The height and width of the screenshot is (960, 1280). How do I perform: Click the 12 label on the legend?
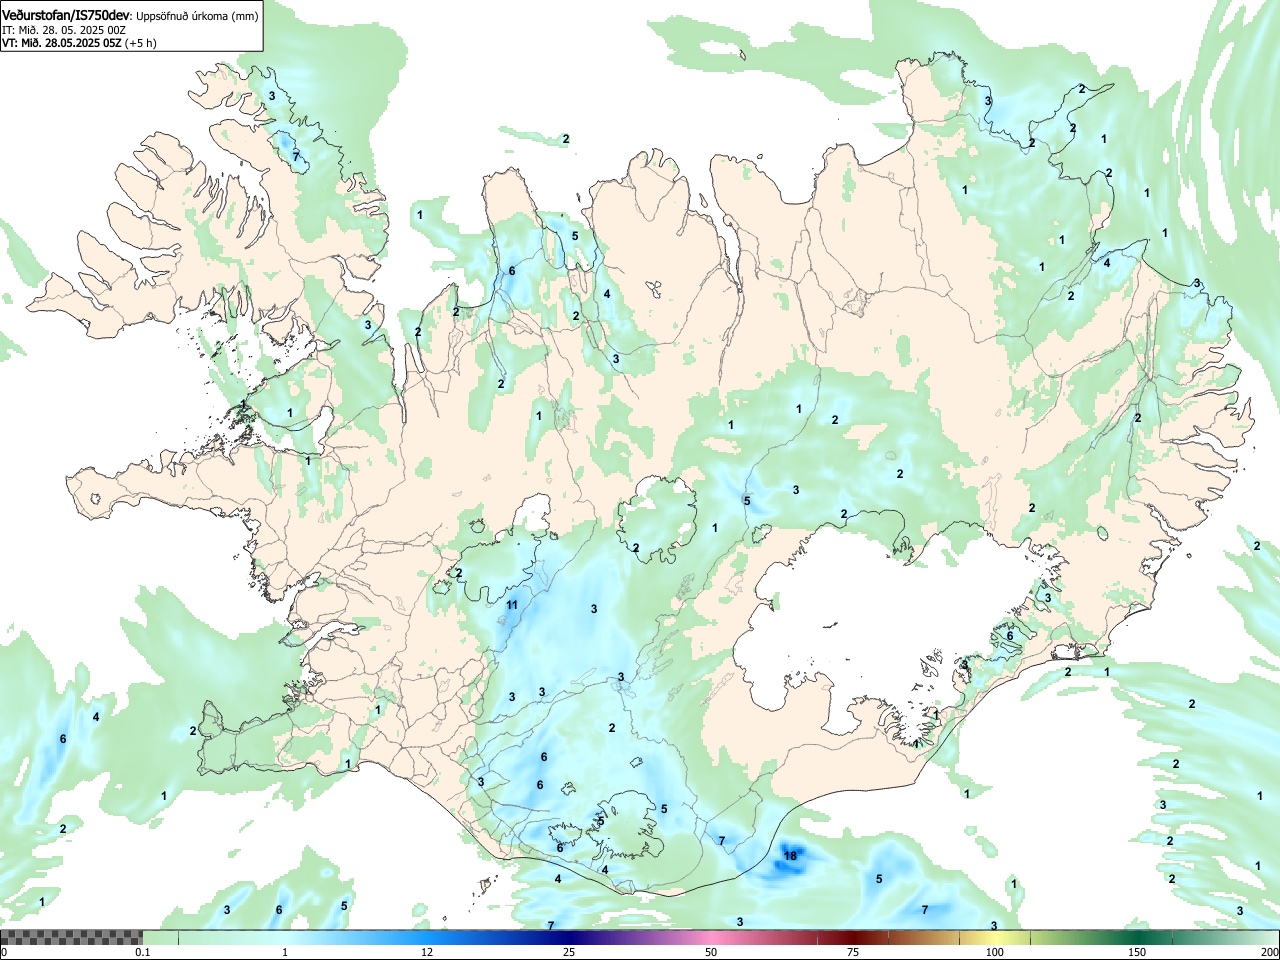tap(427, 952)
